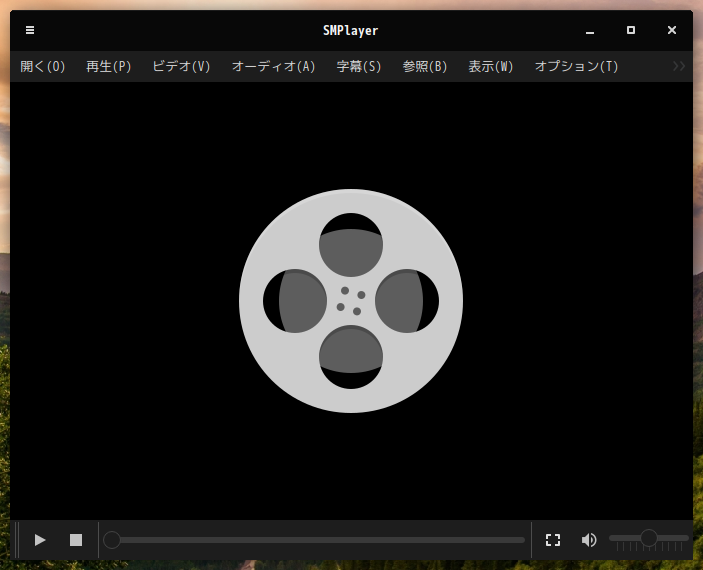Open the 表示(W) menu
The width and height of the screenshot is (703, 570).
coord(490,66)
